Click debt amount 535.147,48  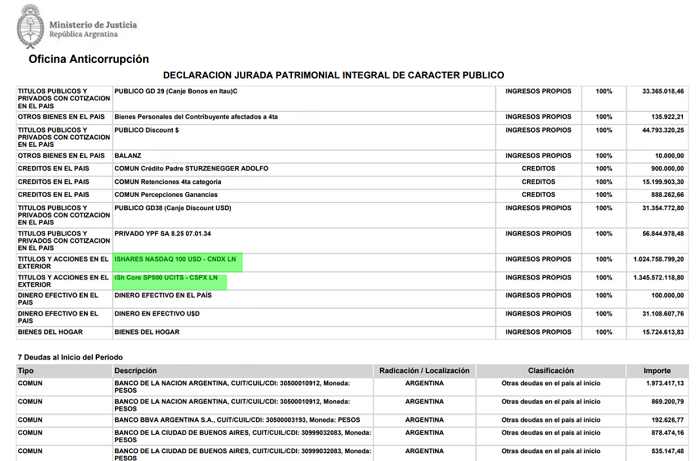pos(667,451)
